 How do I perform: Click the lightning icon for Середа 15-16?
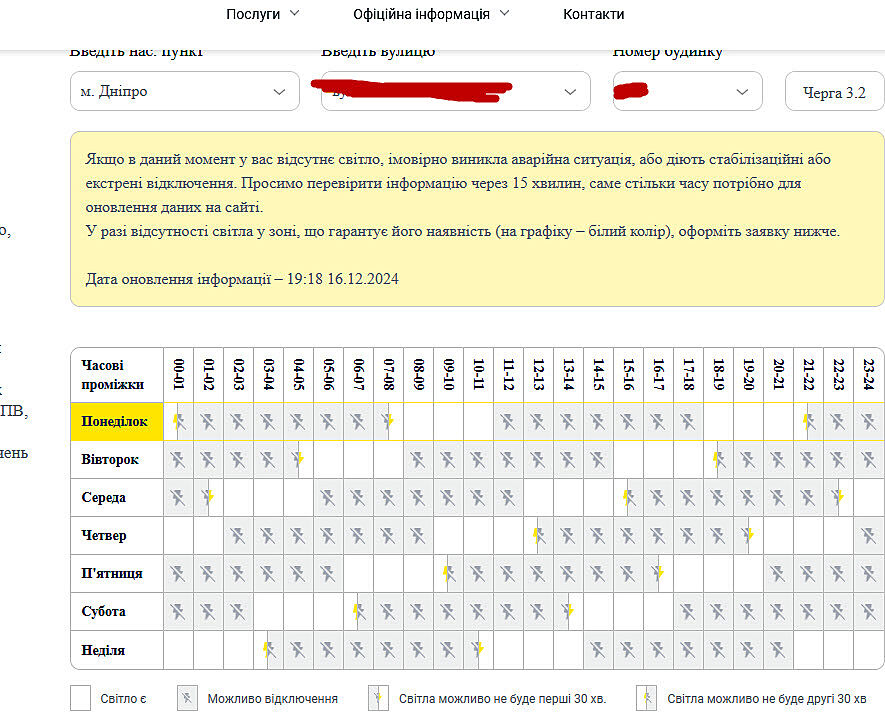(628, 497)
